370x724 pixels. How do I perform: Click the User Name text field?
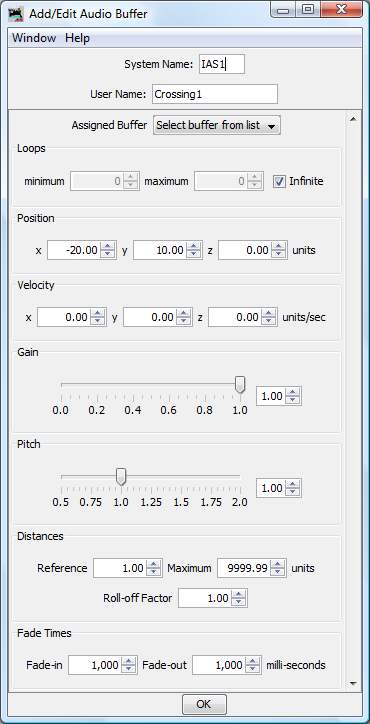[215, 94]
